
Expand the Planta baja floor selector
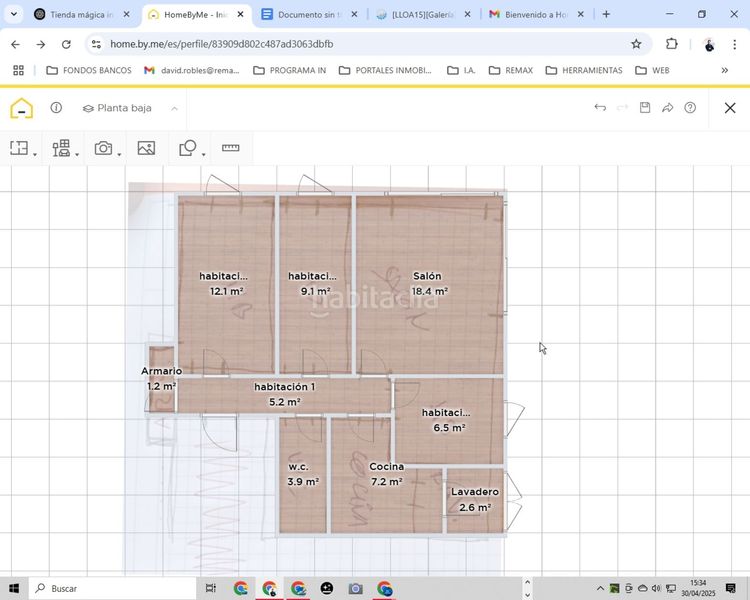coord(130,108)
